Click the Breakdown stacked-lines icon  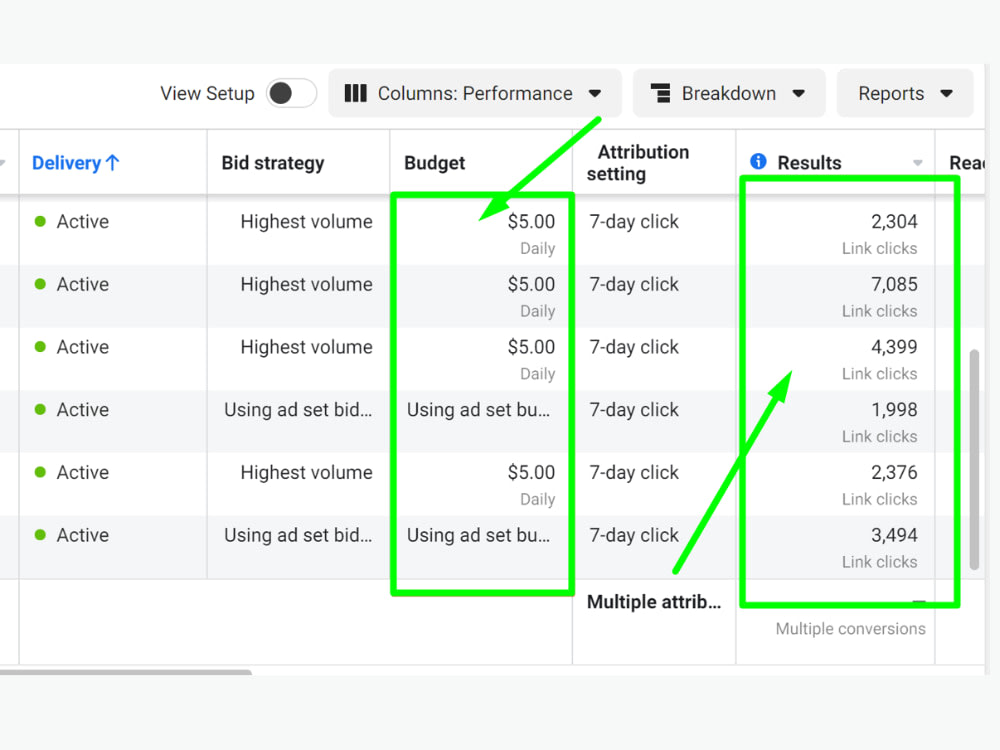[x=661, y=94]
